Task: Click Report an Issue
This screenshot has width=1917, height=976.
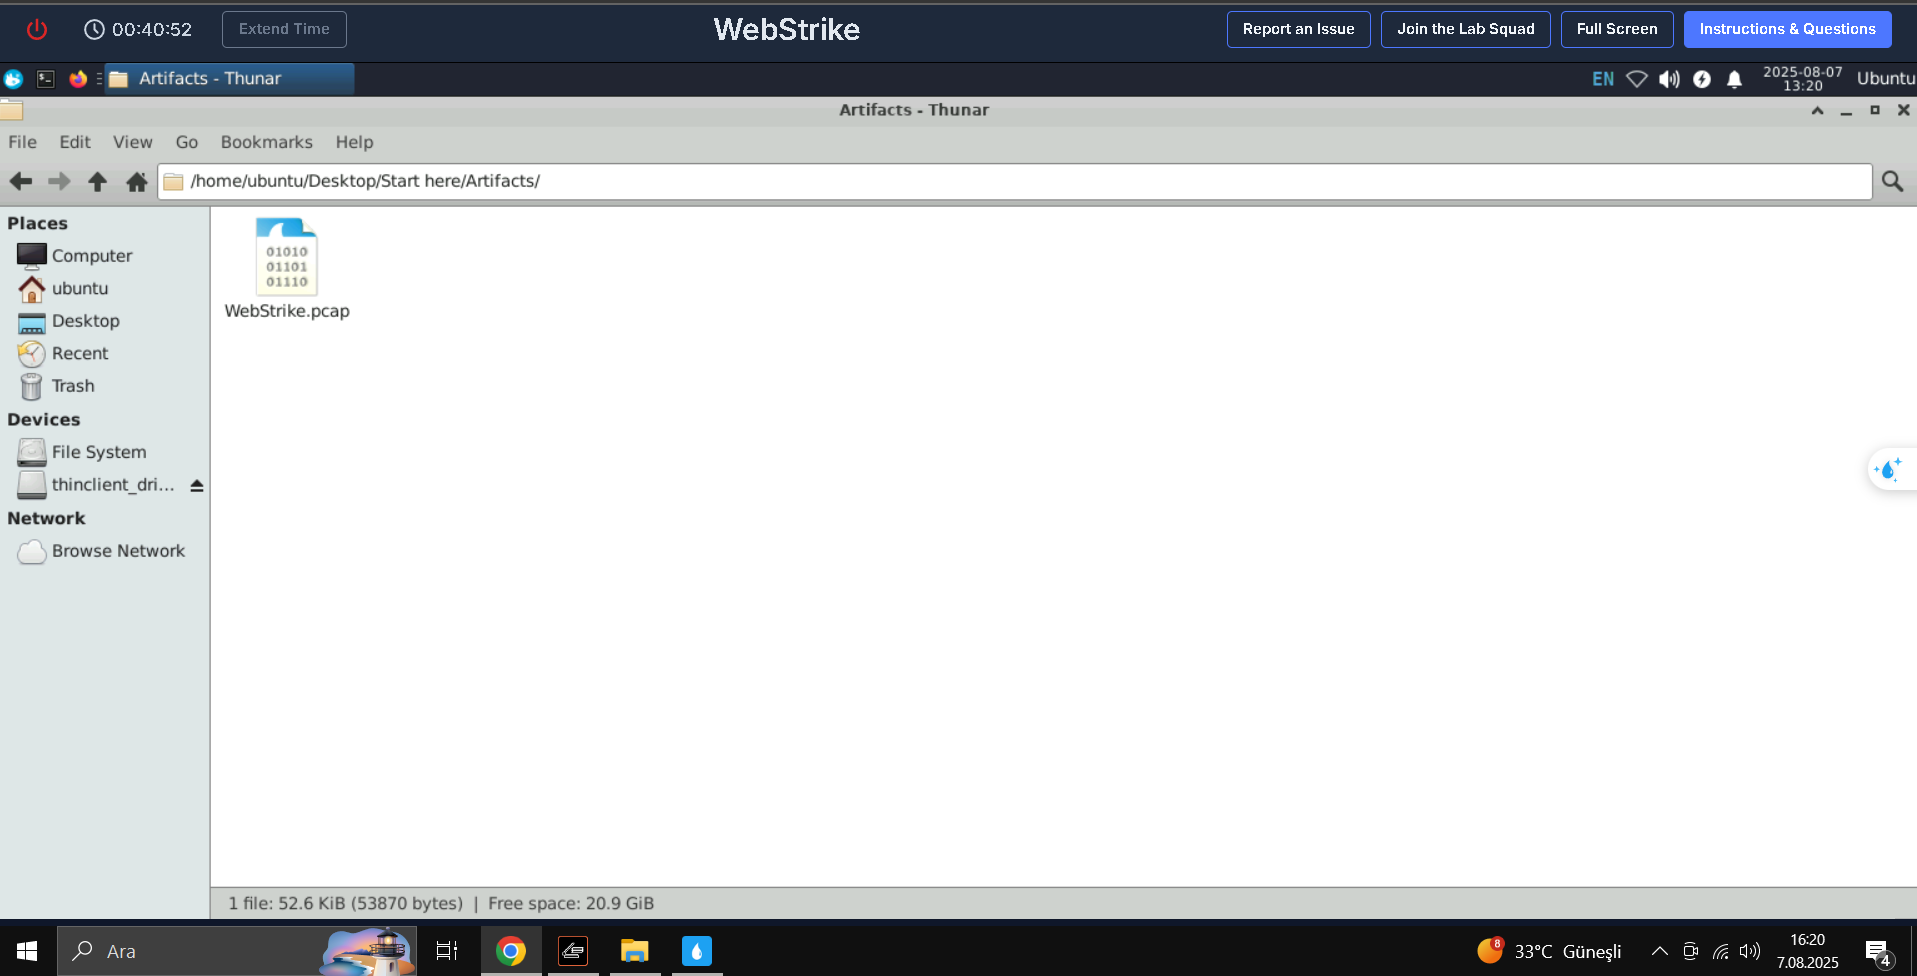Action: point(1299,29)
